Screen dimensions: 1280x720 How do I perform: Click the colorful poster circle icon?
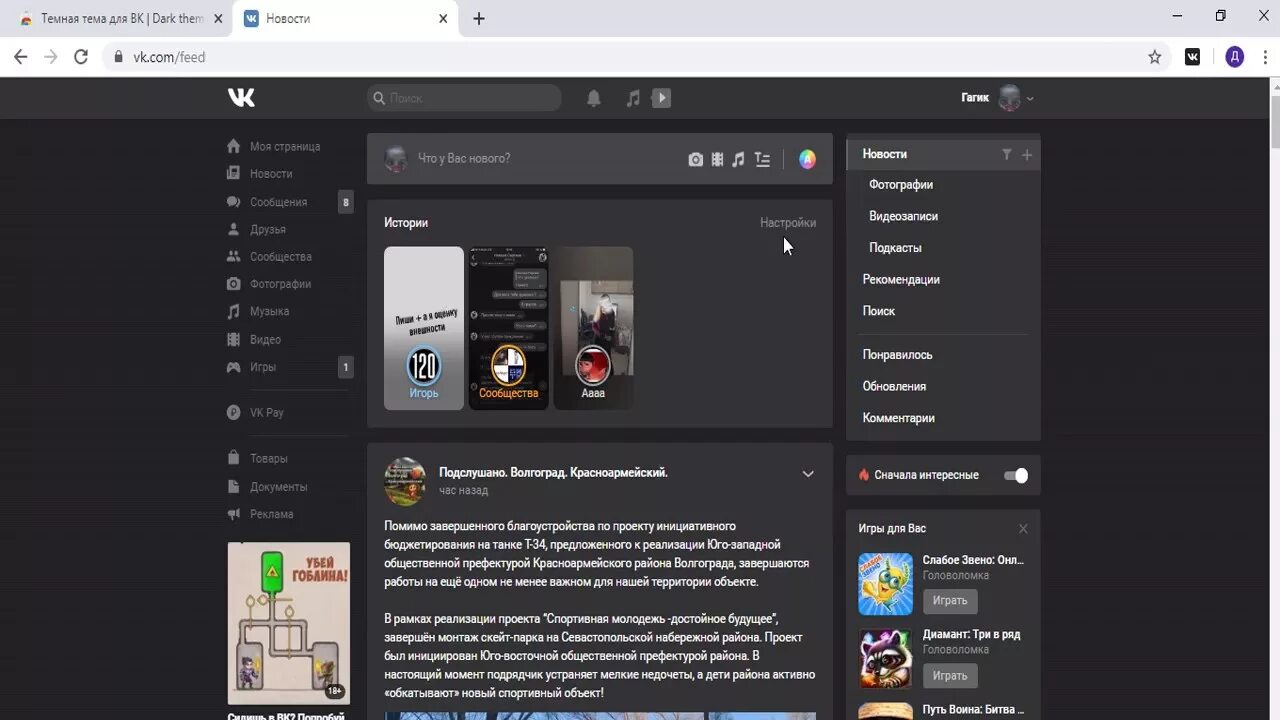pos(807,159)
